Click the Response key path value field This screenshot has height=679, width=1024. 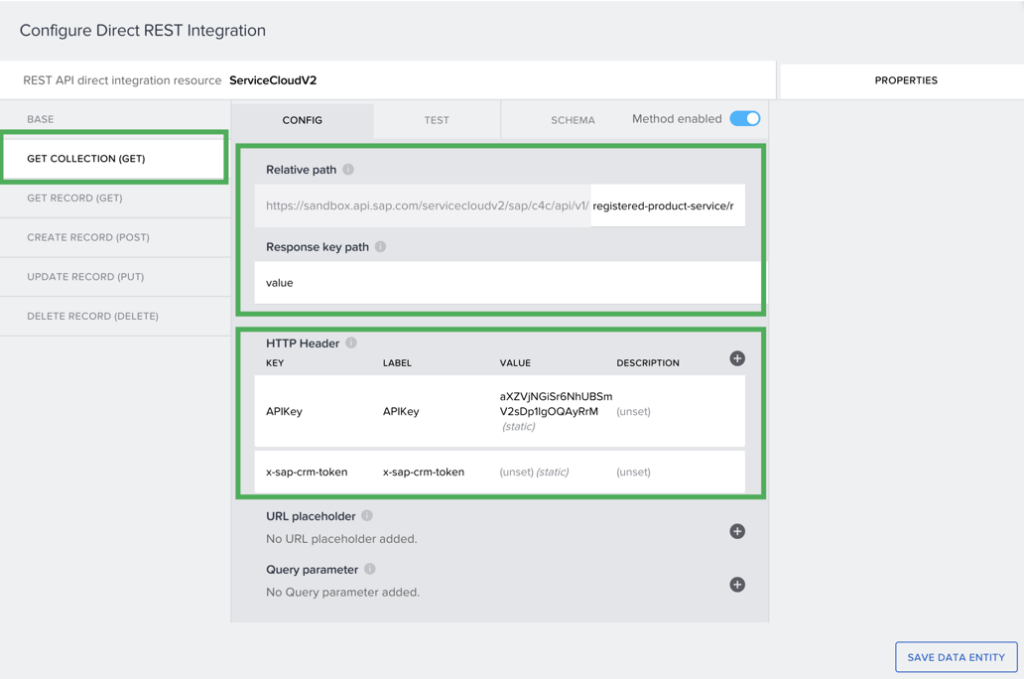tap(500, 283)
